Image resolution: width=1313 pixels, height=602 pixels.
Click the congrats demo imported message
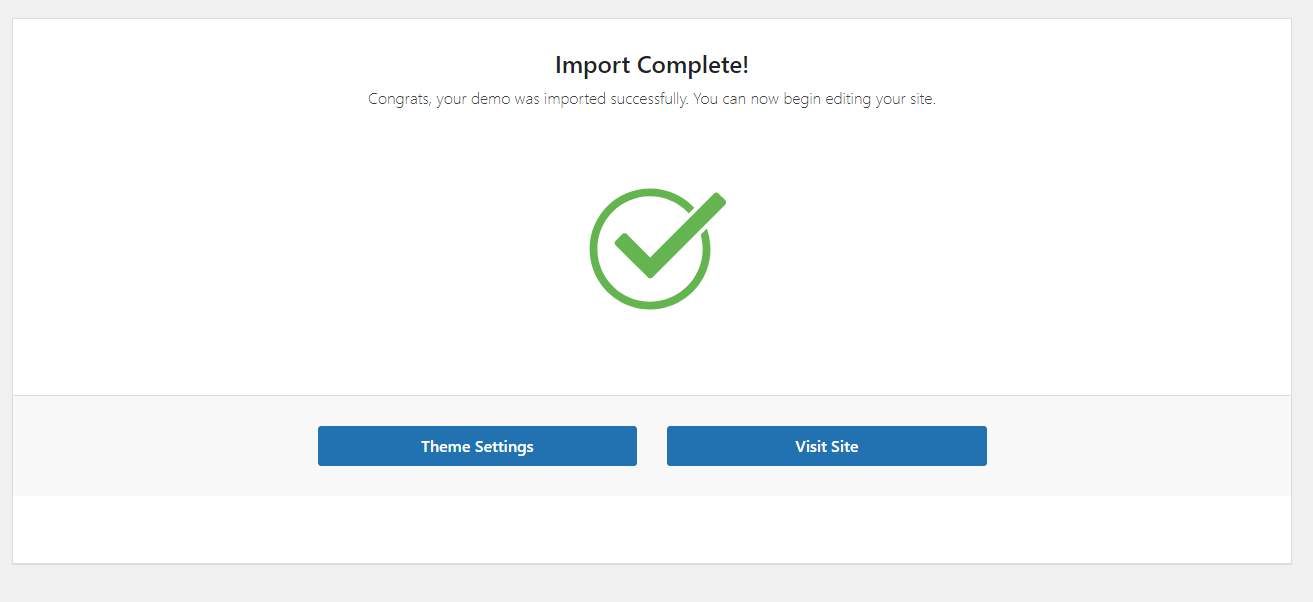pos(651,100)
